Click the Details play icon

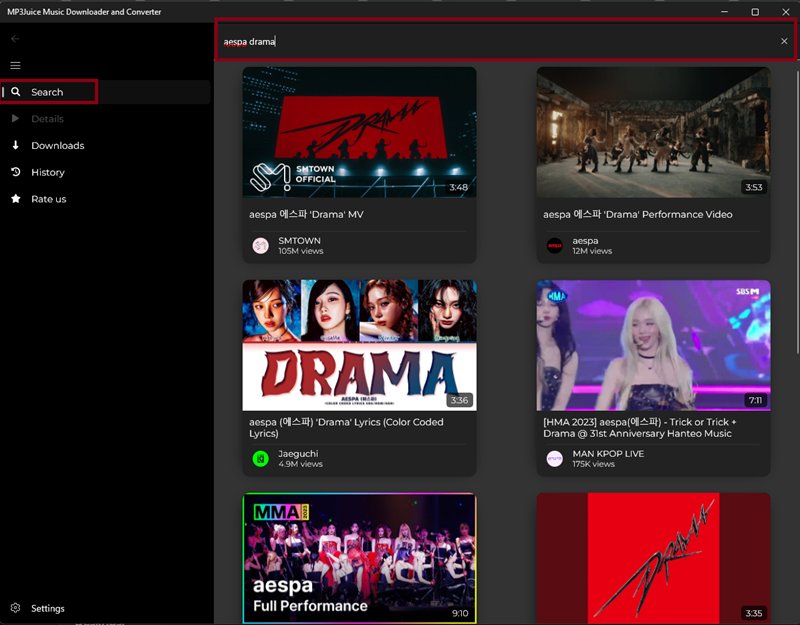(15, 118)
